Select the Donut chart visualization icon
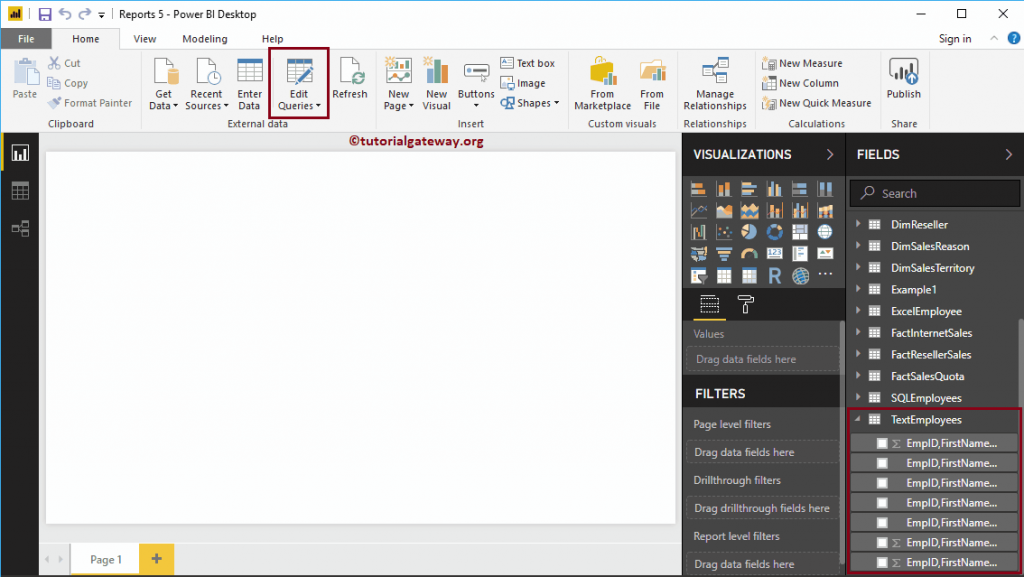1024x577 pixels. 775,231
